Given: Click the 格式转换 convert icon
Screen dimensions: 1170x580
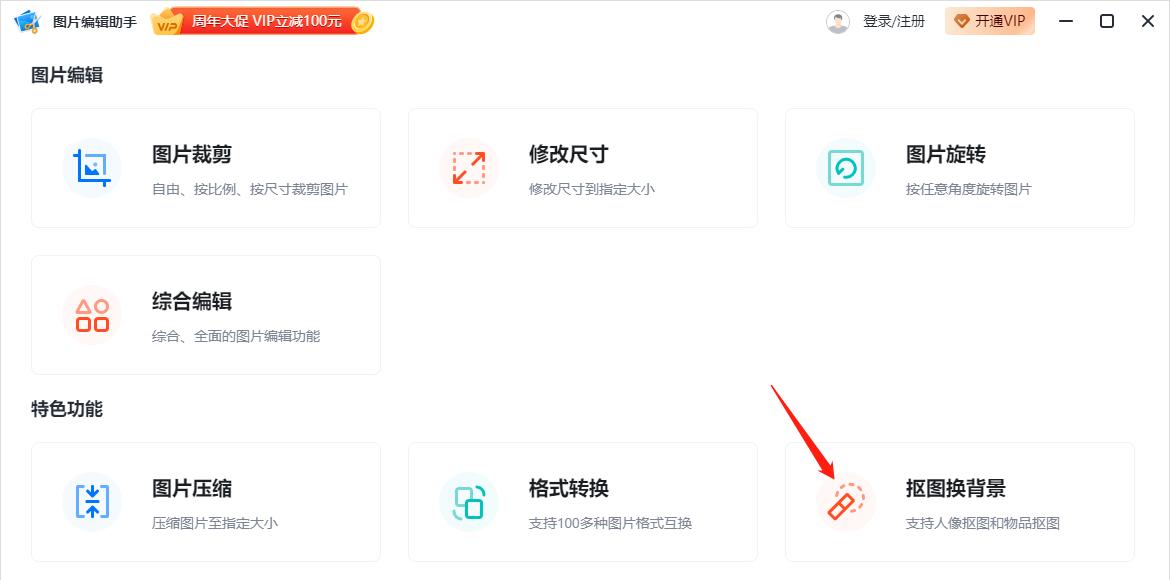Looking at the screenshot, I should pos(469,502).
